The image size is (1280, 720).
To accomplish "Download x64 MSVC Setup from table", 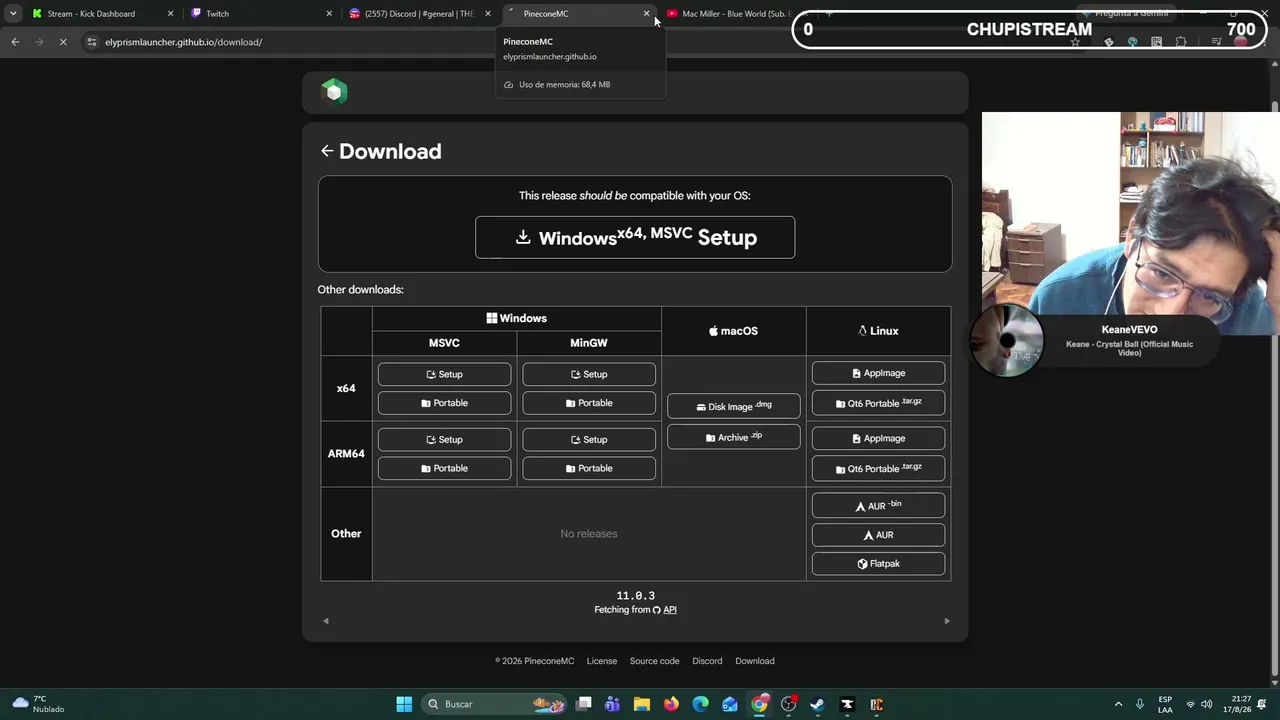I will pyautogui.click(x=444, y=374).
